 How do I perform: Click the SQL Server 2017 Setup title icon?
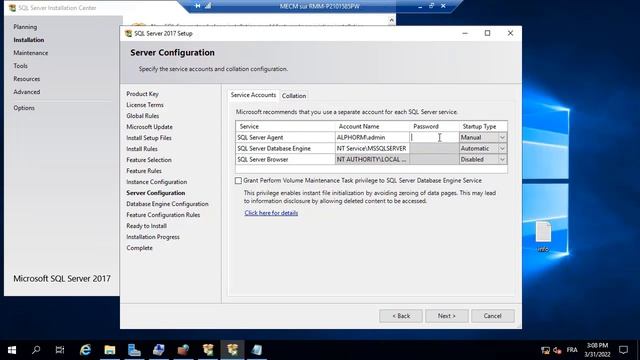[128, 33]
